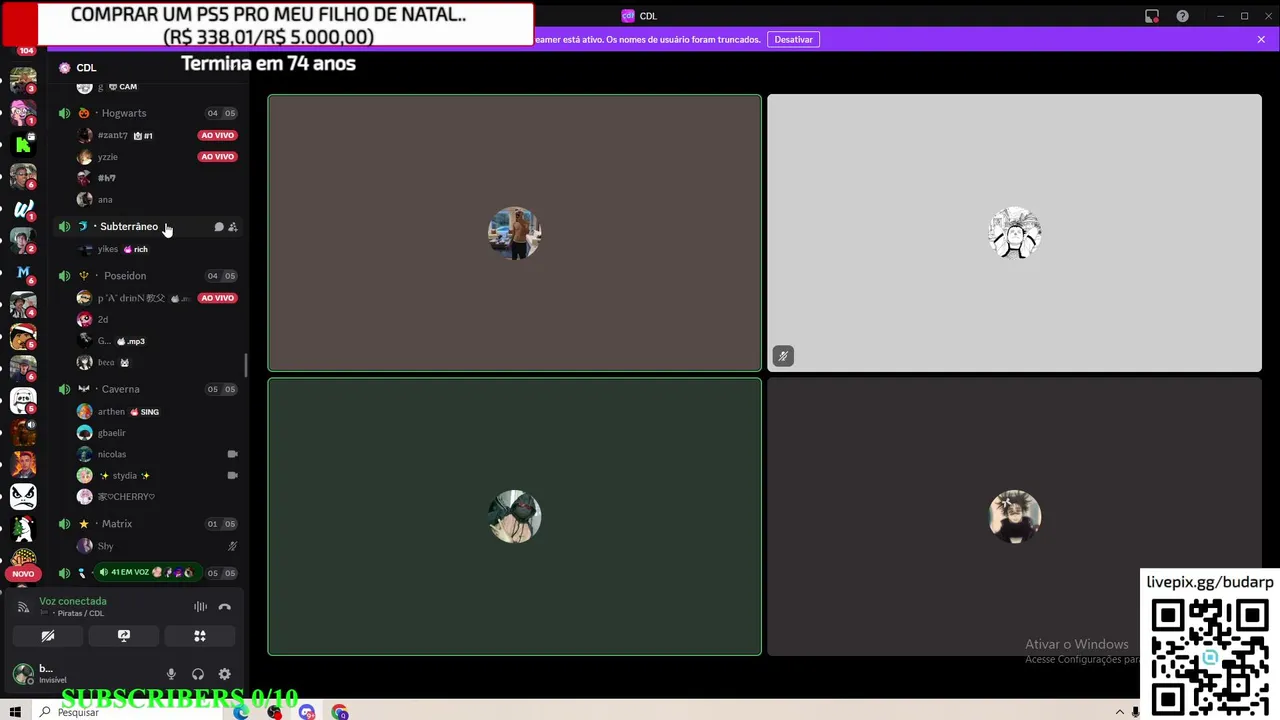Click the Pesquisar taskbar search box
This screenshot has width=1280, height=720.
(130, 712)
